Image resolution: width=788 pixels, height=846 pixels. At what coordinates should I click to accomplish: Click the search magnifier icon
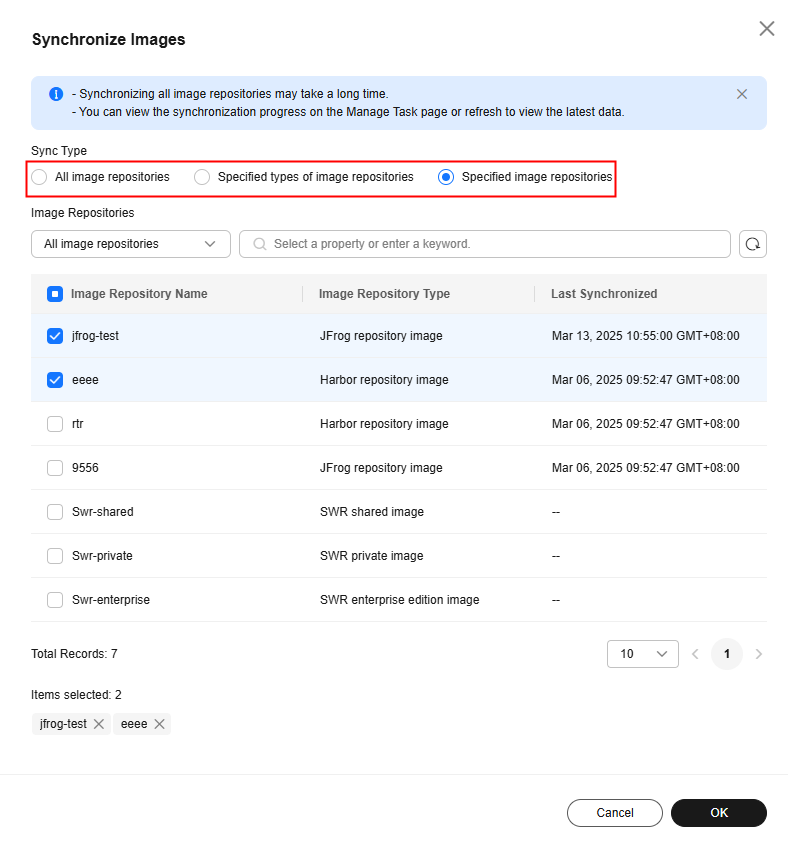[x=259, y=244]
